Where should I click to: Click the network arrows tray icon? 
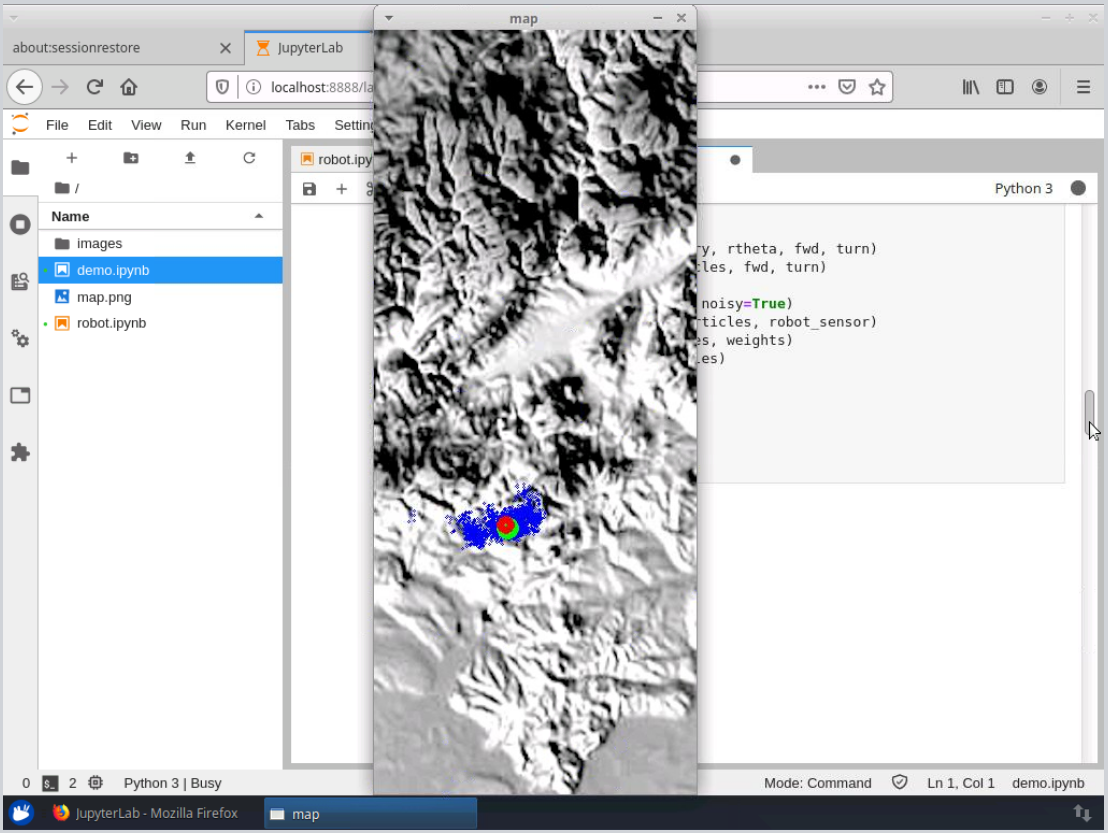pyautogui.click(x=1082, y=813)
